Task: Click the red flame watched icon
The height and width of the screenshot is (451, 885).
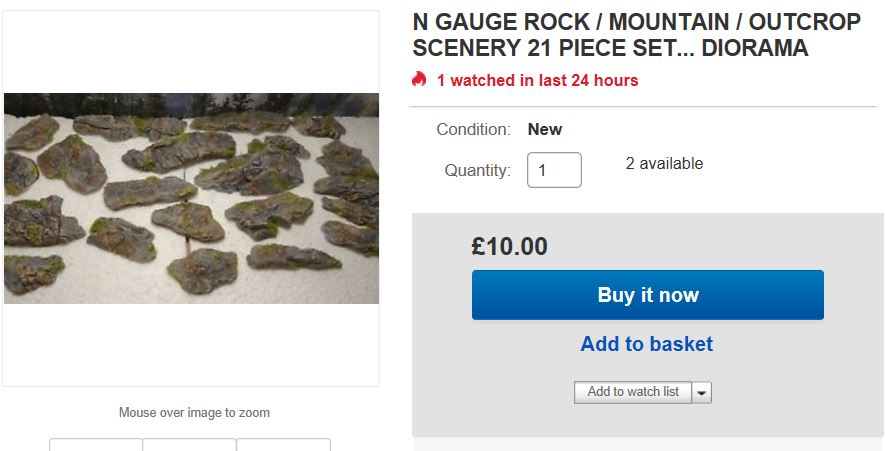Action: (419, 79)
